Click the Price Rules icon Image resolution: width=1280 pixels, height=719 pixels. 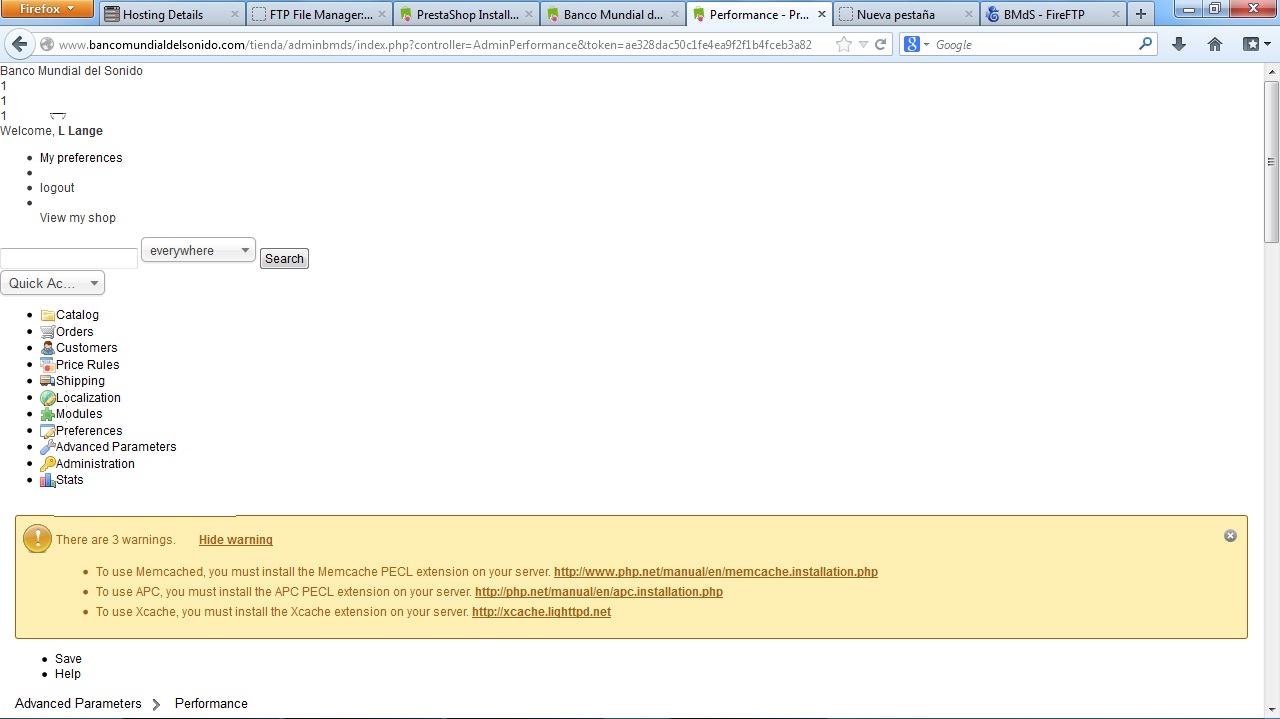point(48,365)
